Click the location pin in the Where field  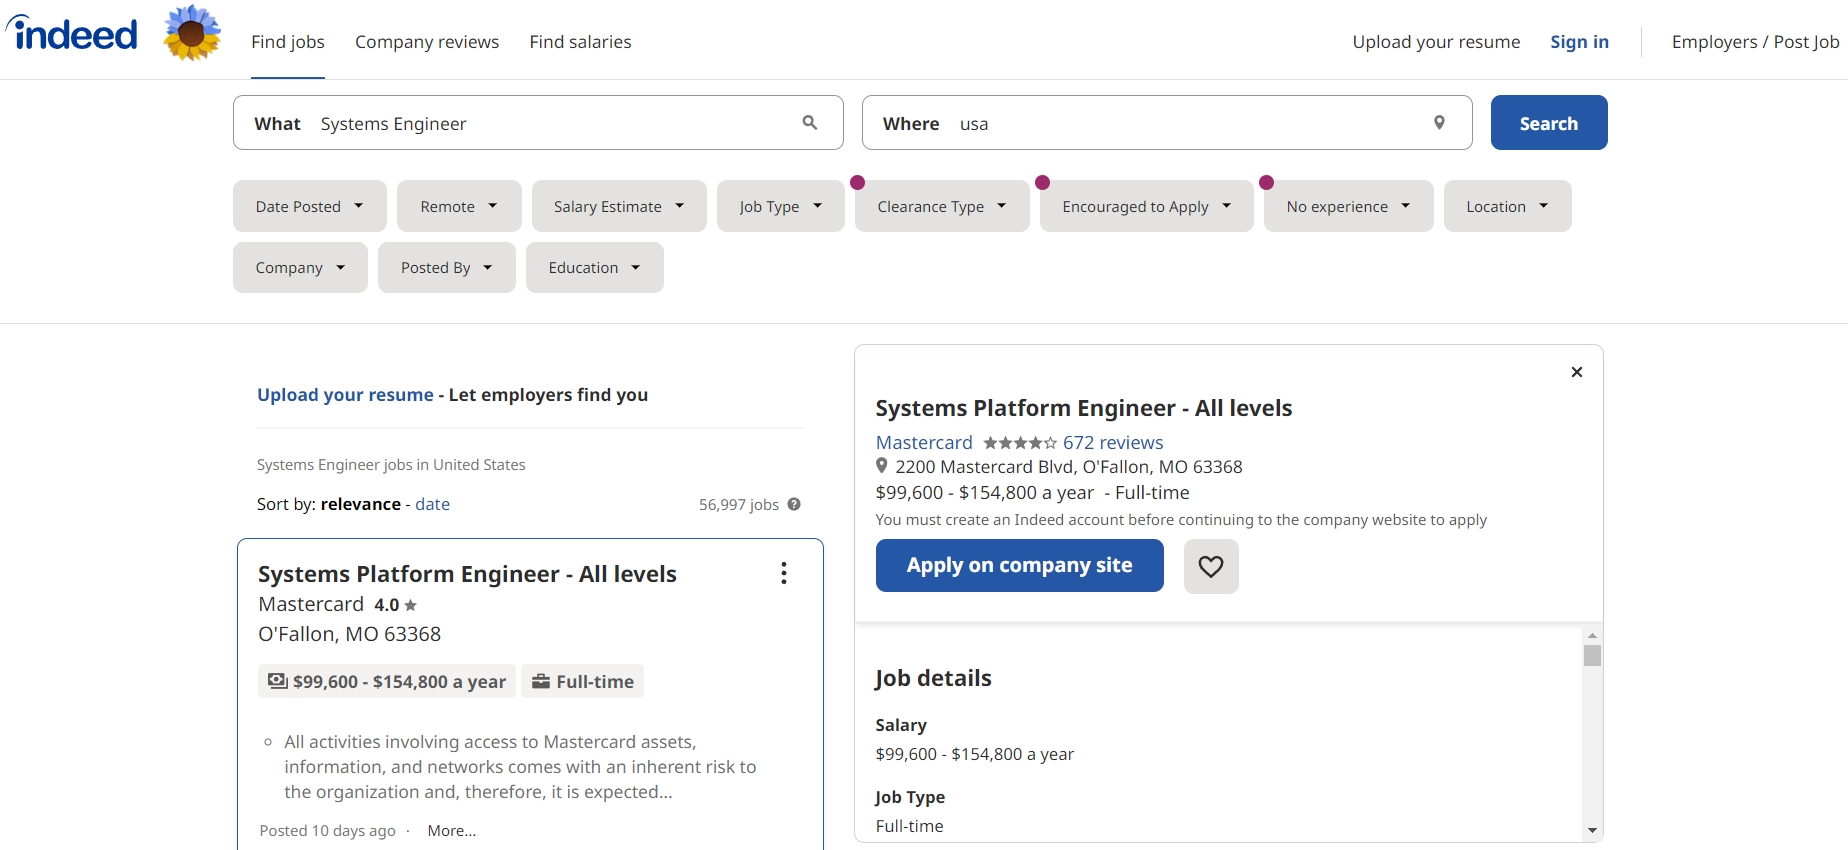1439,123
